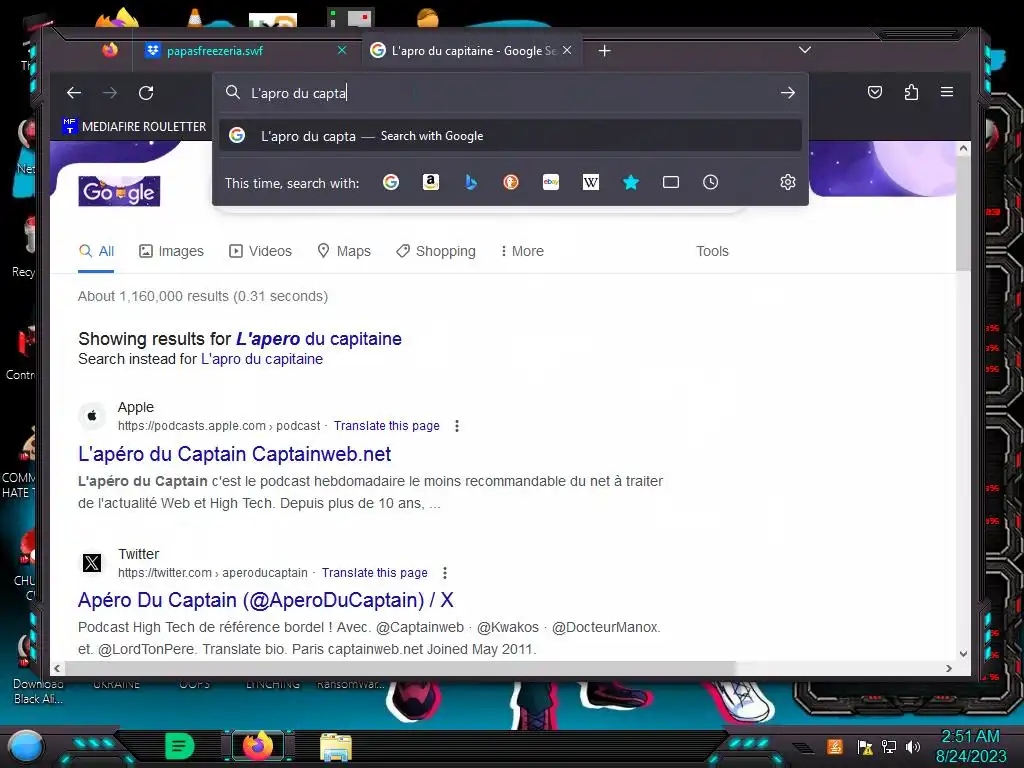
Task: Open Apéro Du Captain Twitter result
Action: click(x=266, y=600)
